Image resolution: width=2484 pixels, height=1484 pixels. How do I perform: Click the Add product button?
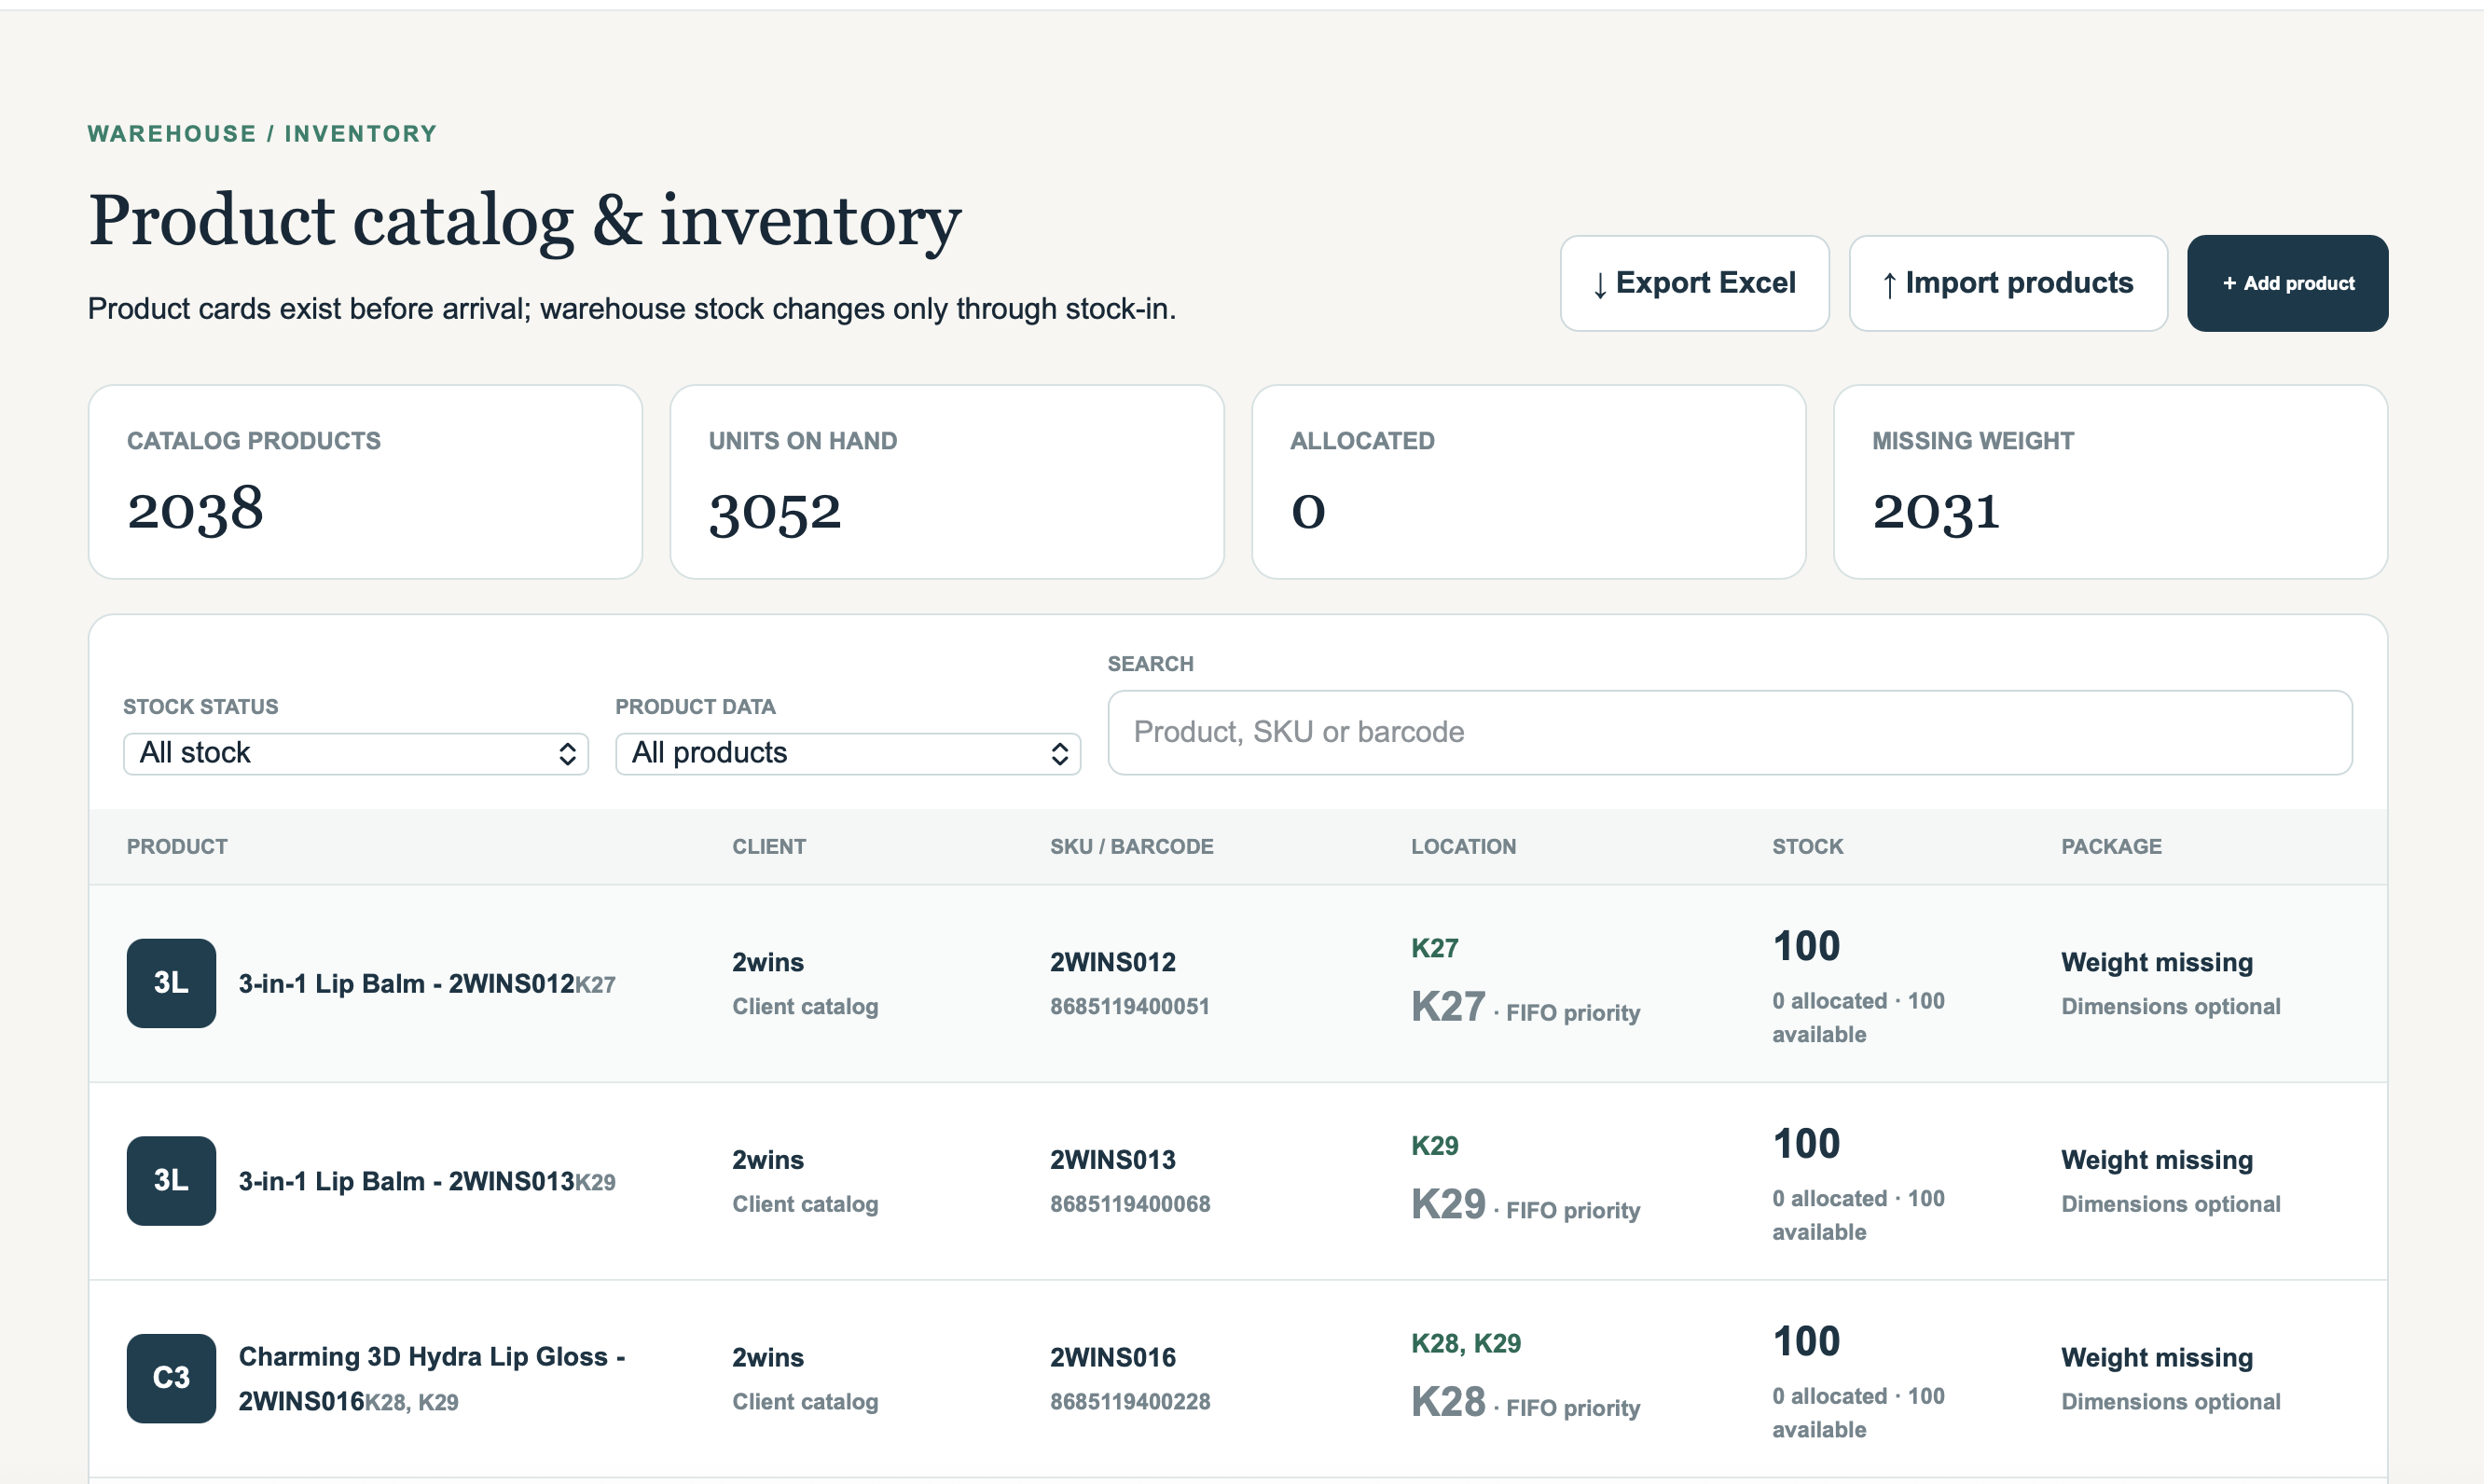2287,283
